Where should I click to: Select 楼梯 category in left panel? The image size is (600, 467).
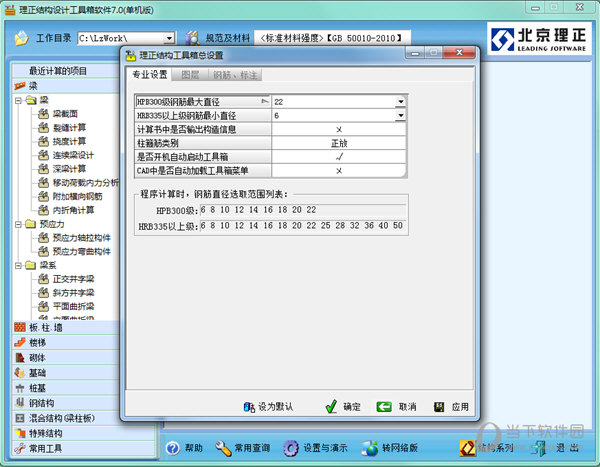[36, 342]
